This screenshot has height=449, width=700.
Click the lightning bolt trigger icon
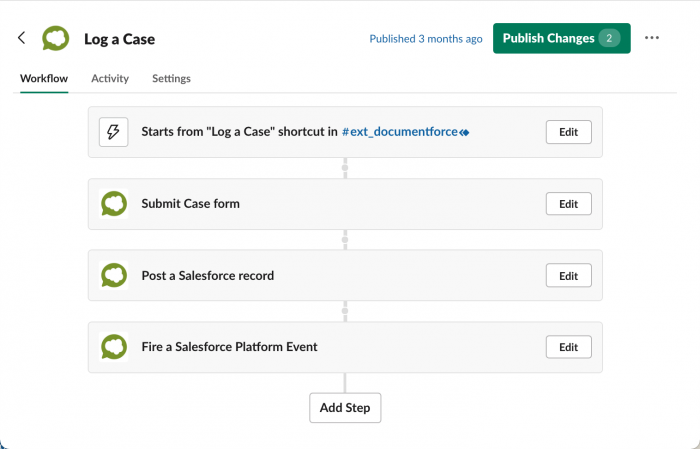[x=113, y=132]
